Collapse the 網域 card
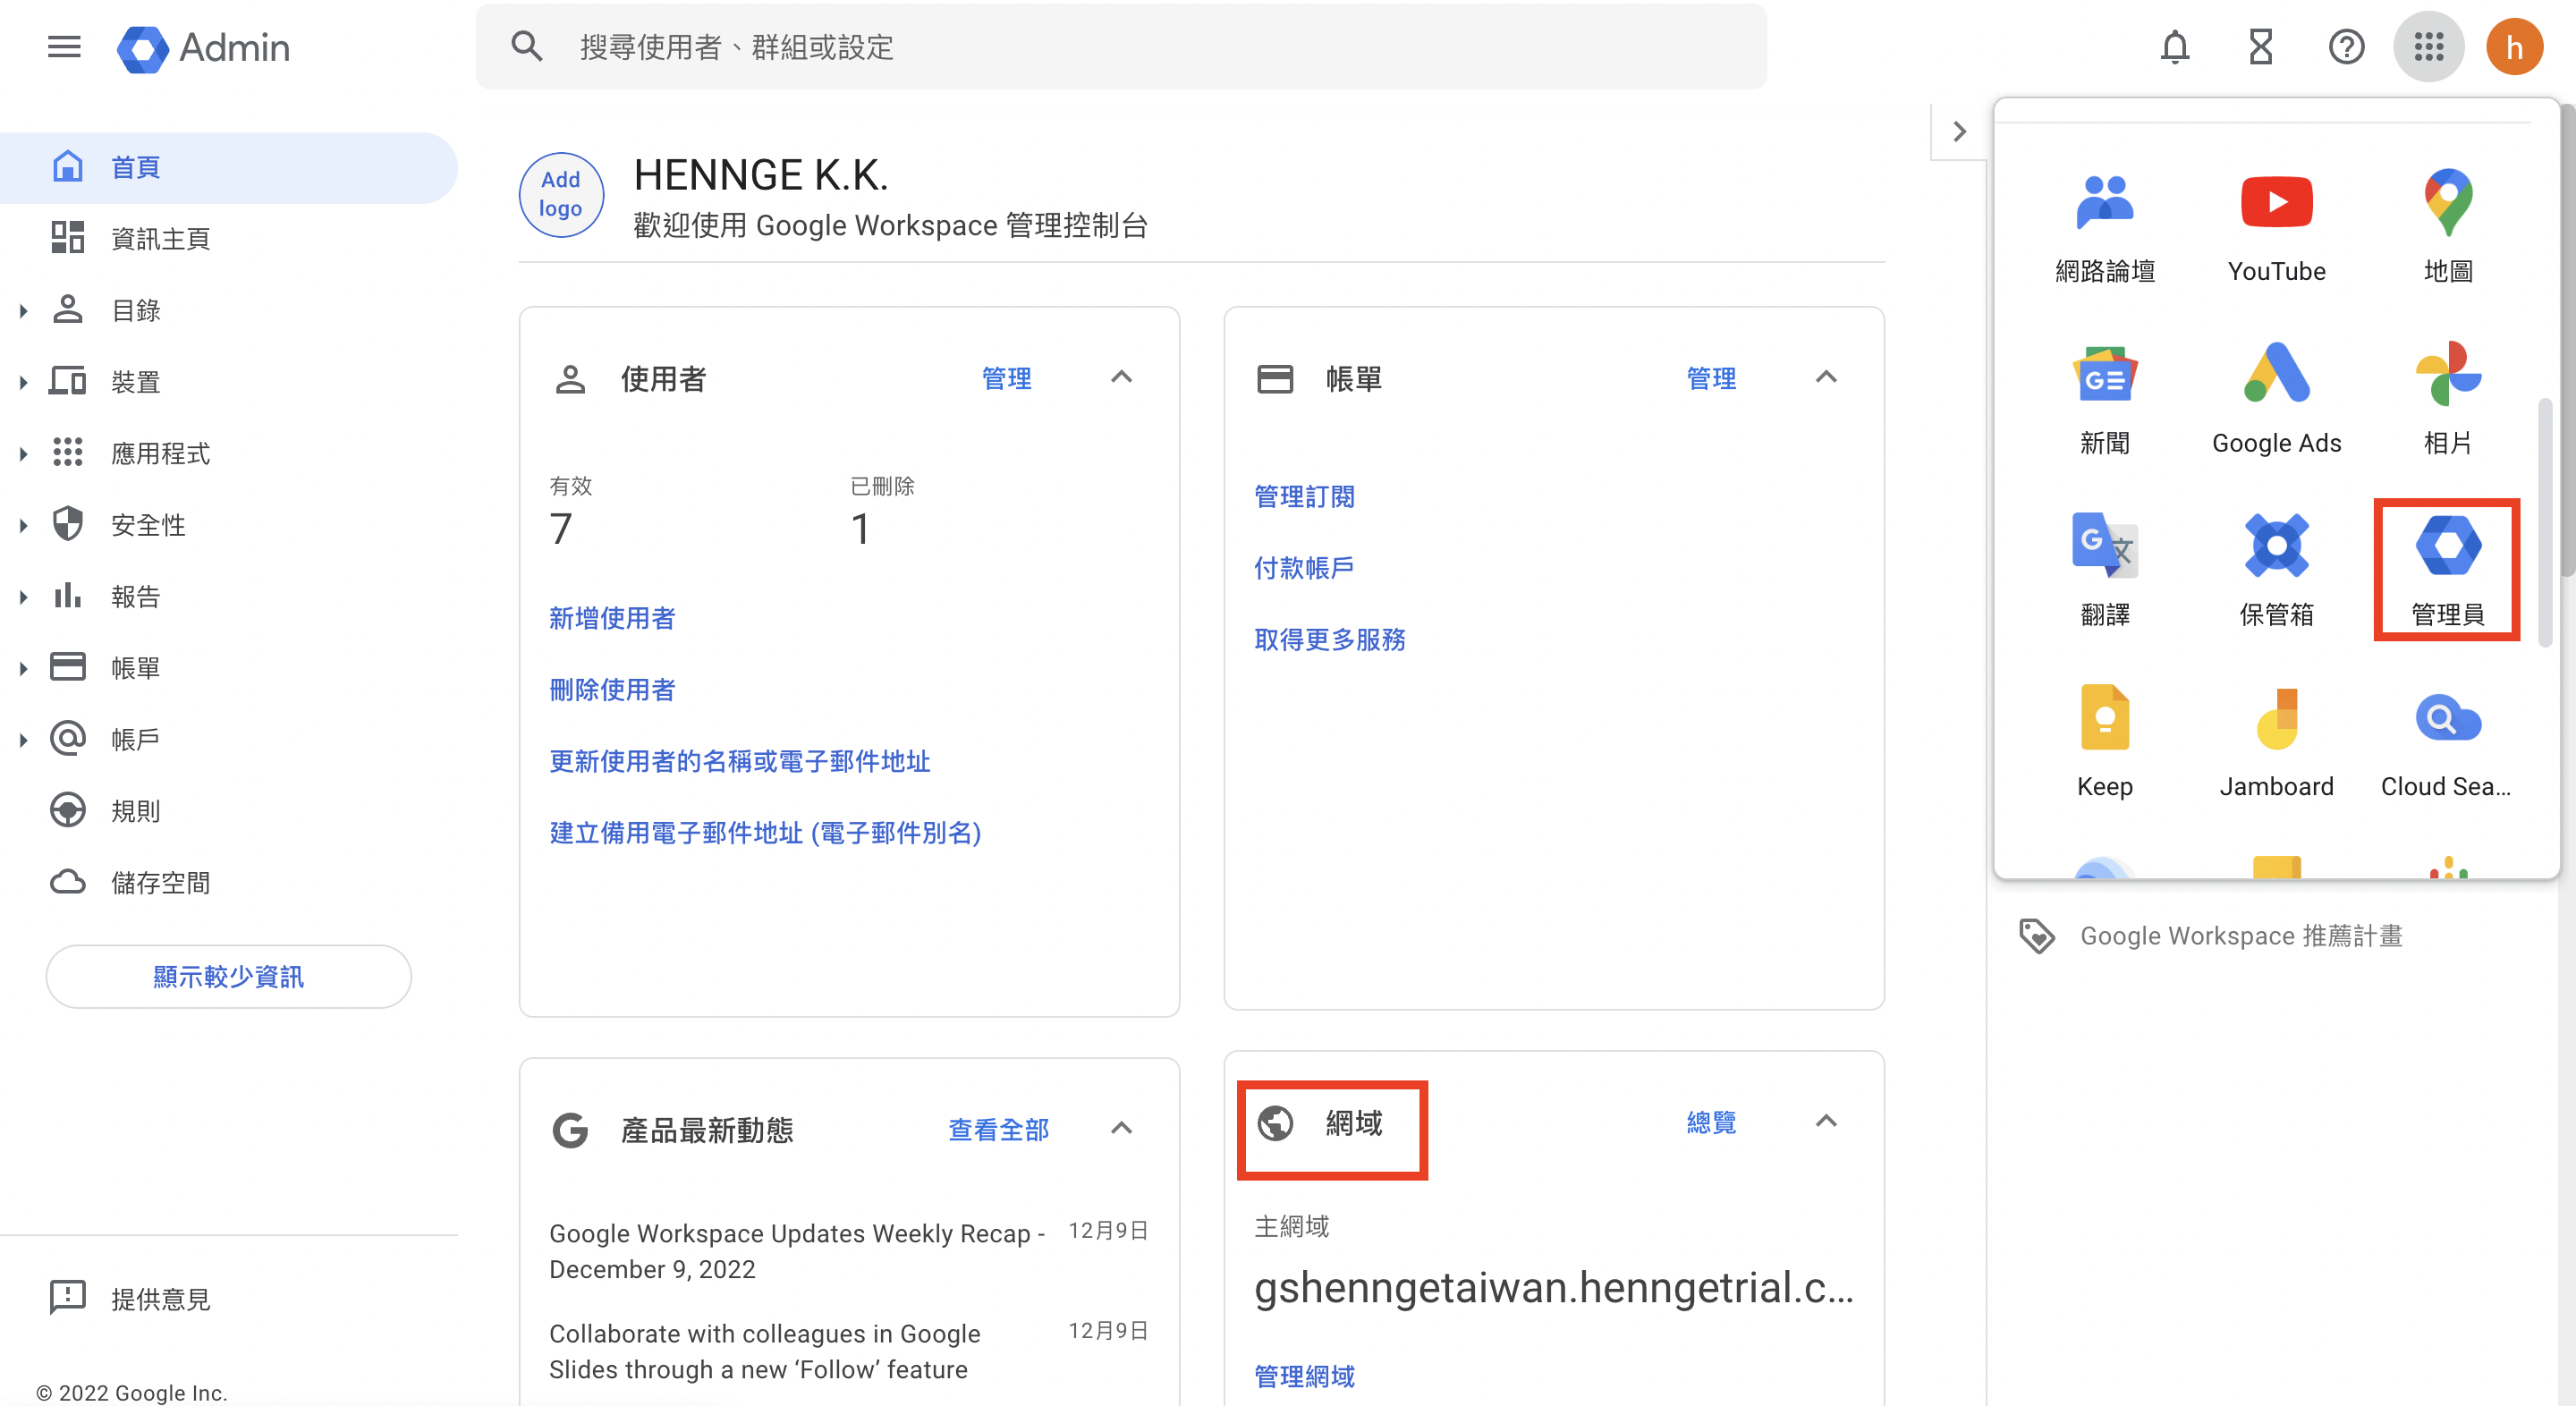 [1825, 1121]
